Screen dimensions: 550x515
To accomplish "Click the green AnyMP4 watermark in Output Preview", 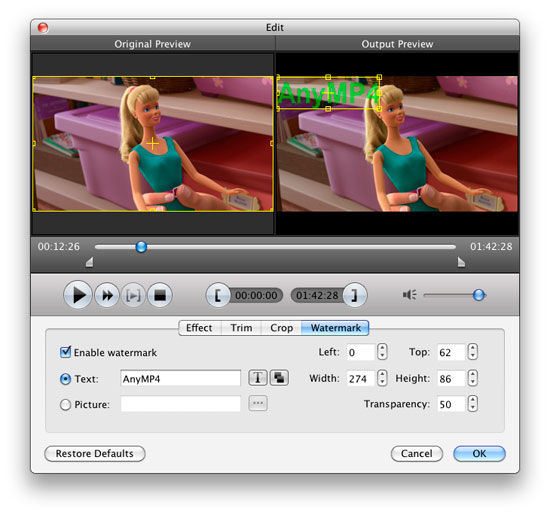I will pyautogui.click(x=329, y=93).
